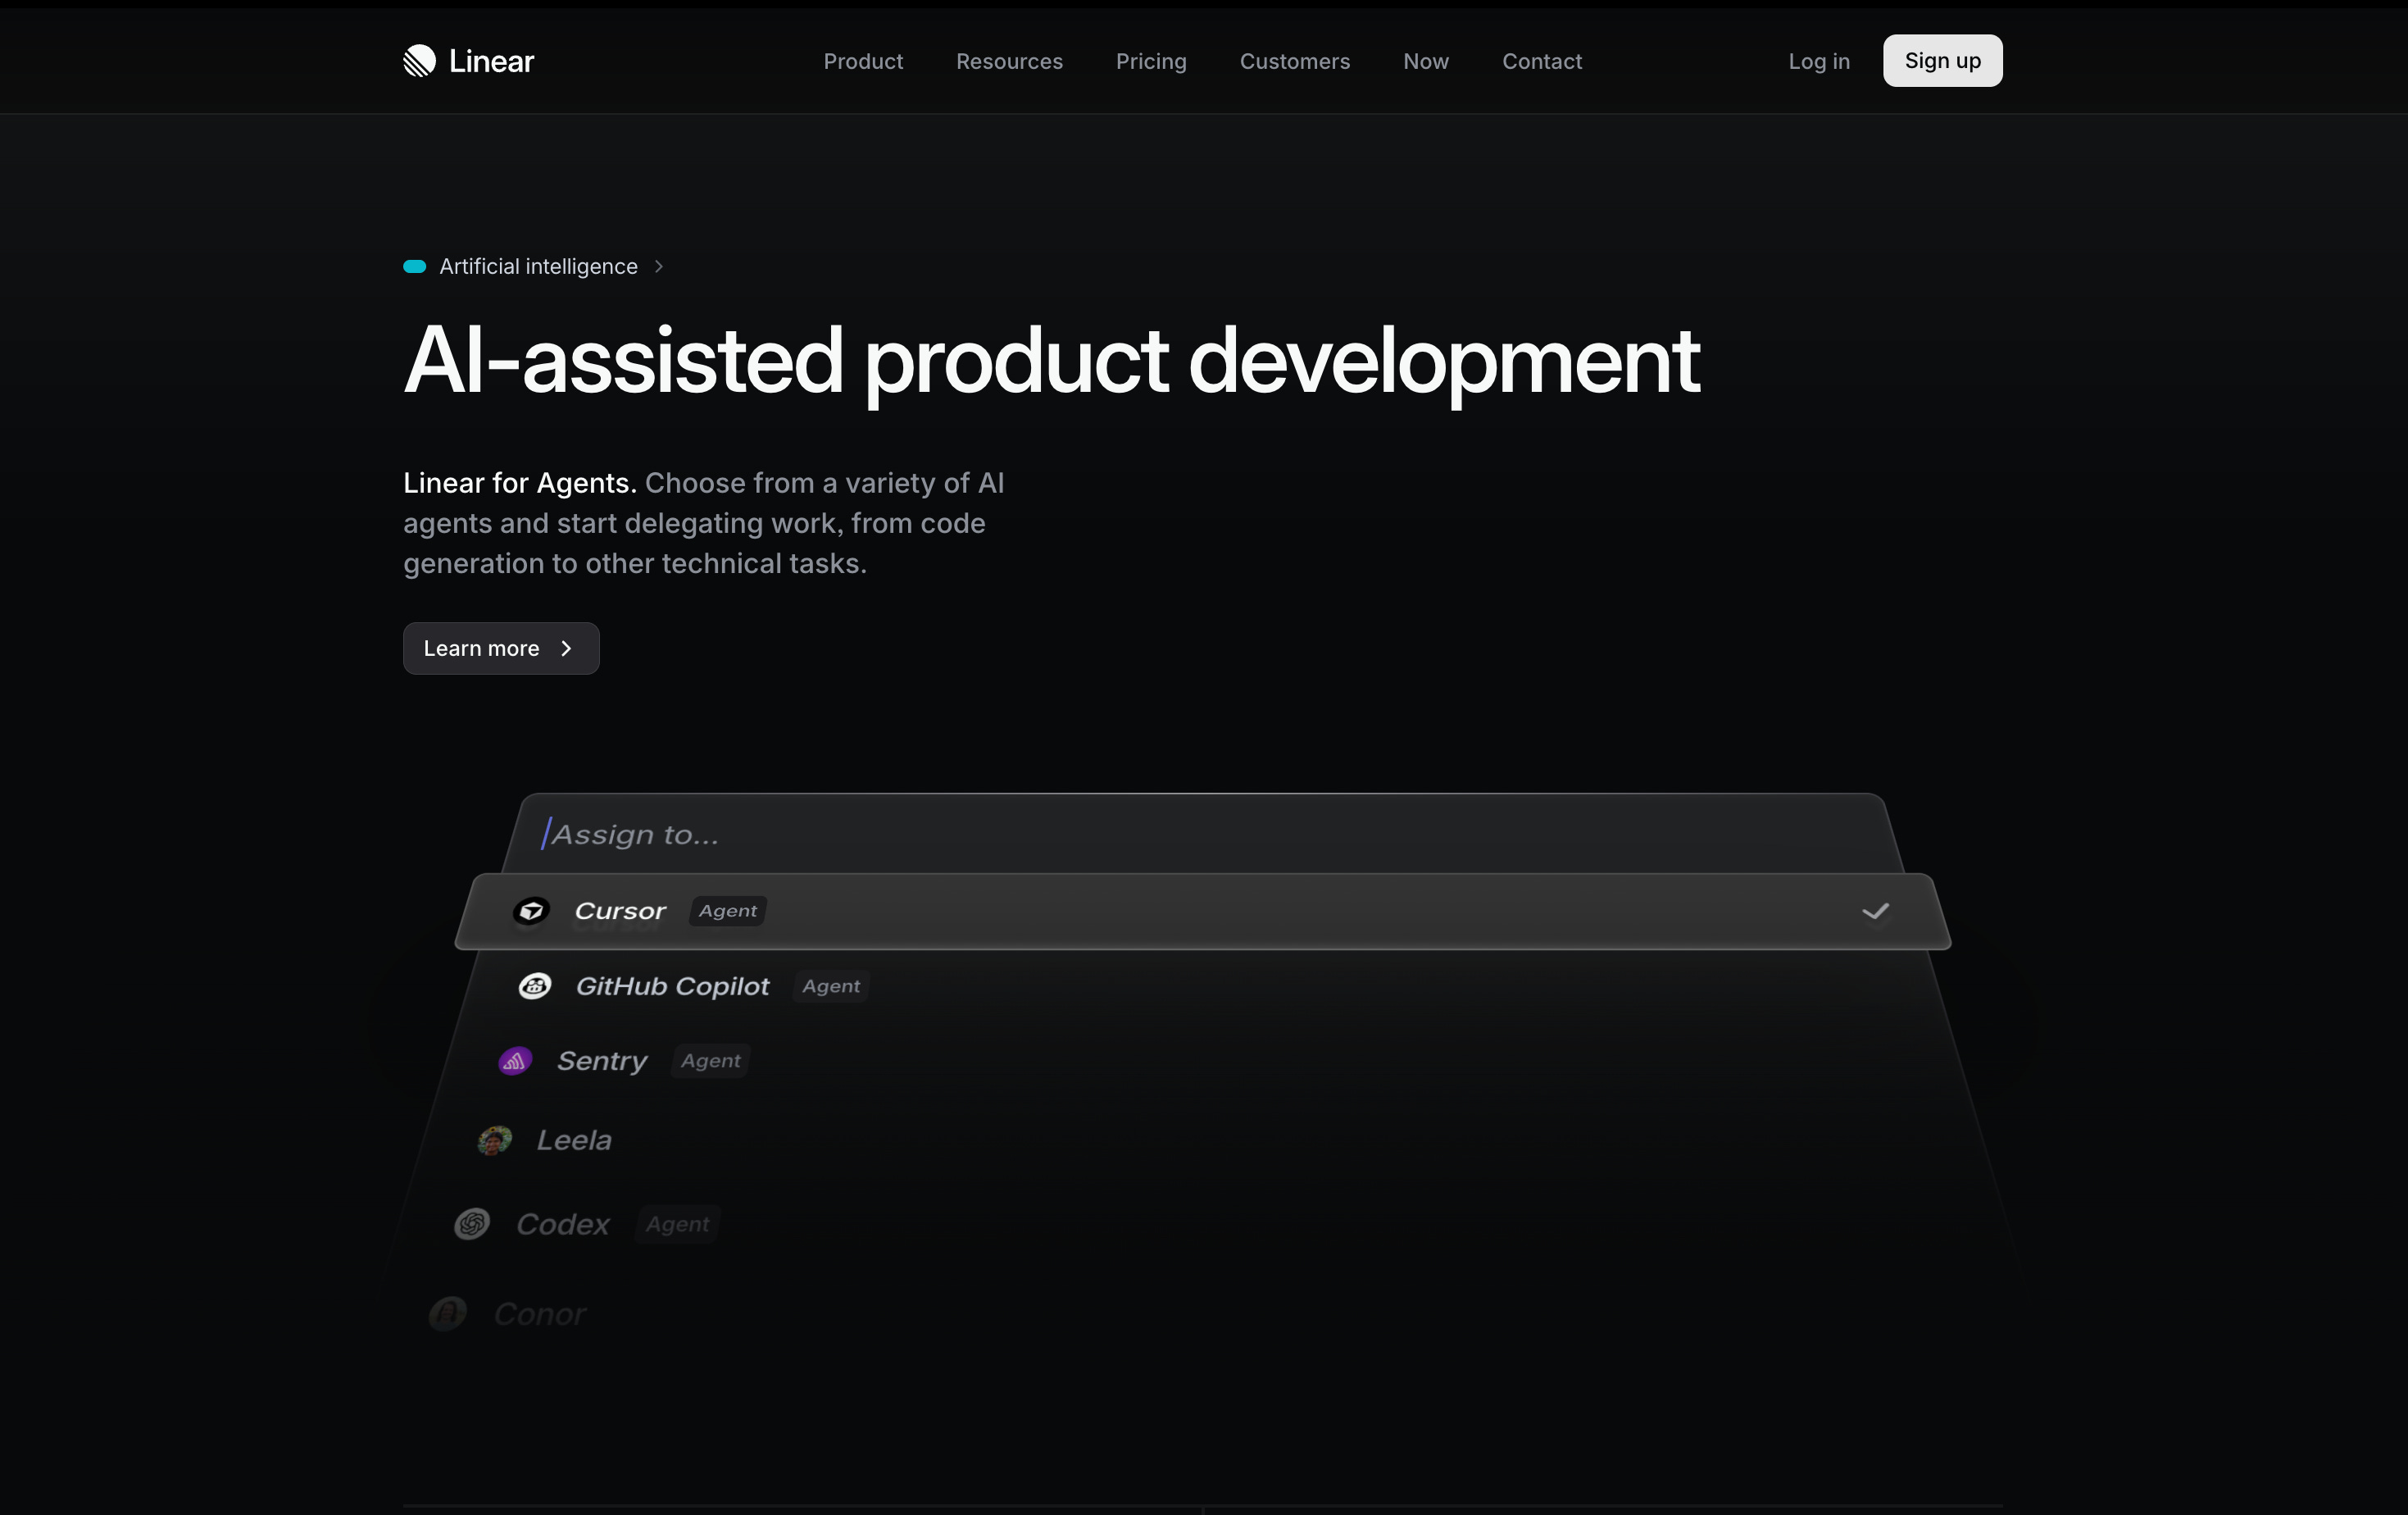Click the GitHub Copilot icon
Viewport: 2408px width, 1515px height.
pos(535,986)
